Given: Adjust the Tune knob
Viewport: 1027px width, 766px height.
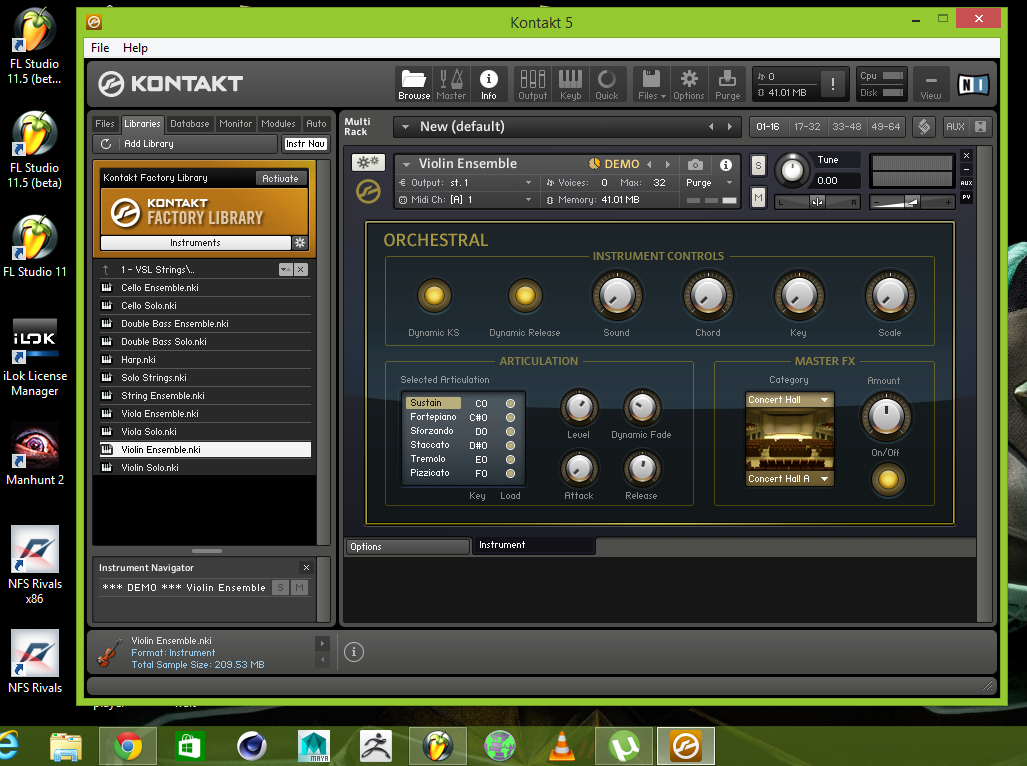Looking at the screenshot, I should 793,170.
